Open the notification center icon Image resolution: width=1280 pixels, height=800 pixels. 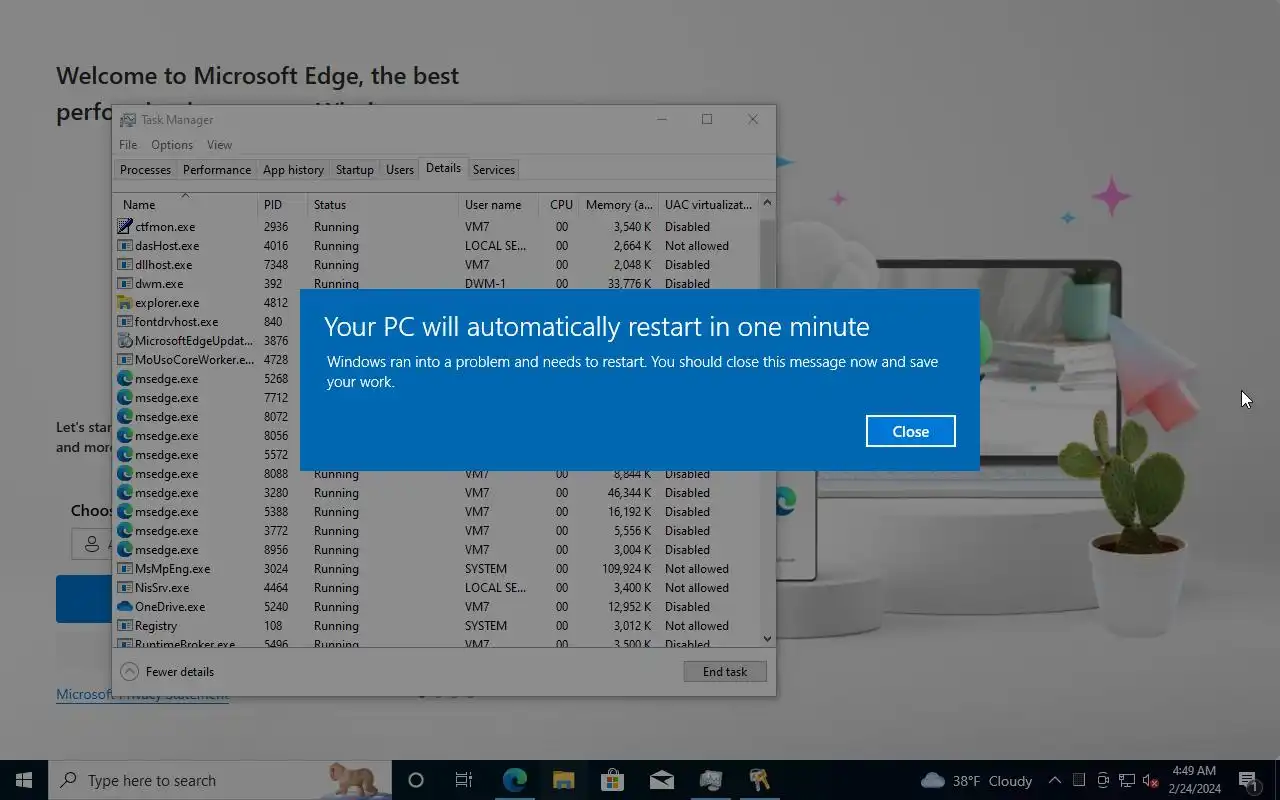(x=1248, y=780)
